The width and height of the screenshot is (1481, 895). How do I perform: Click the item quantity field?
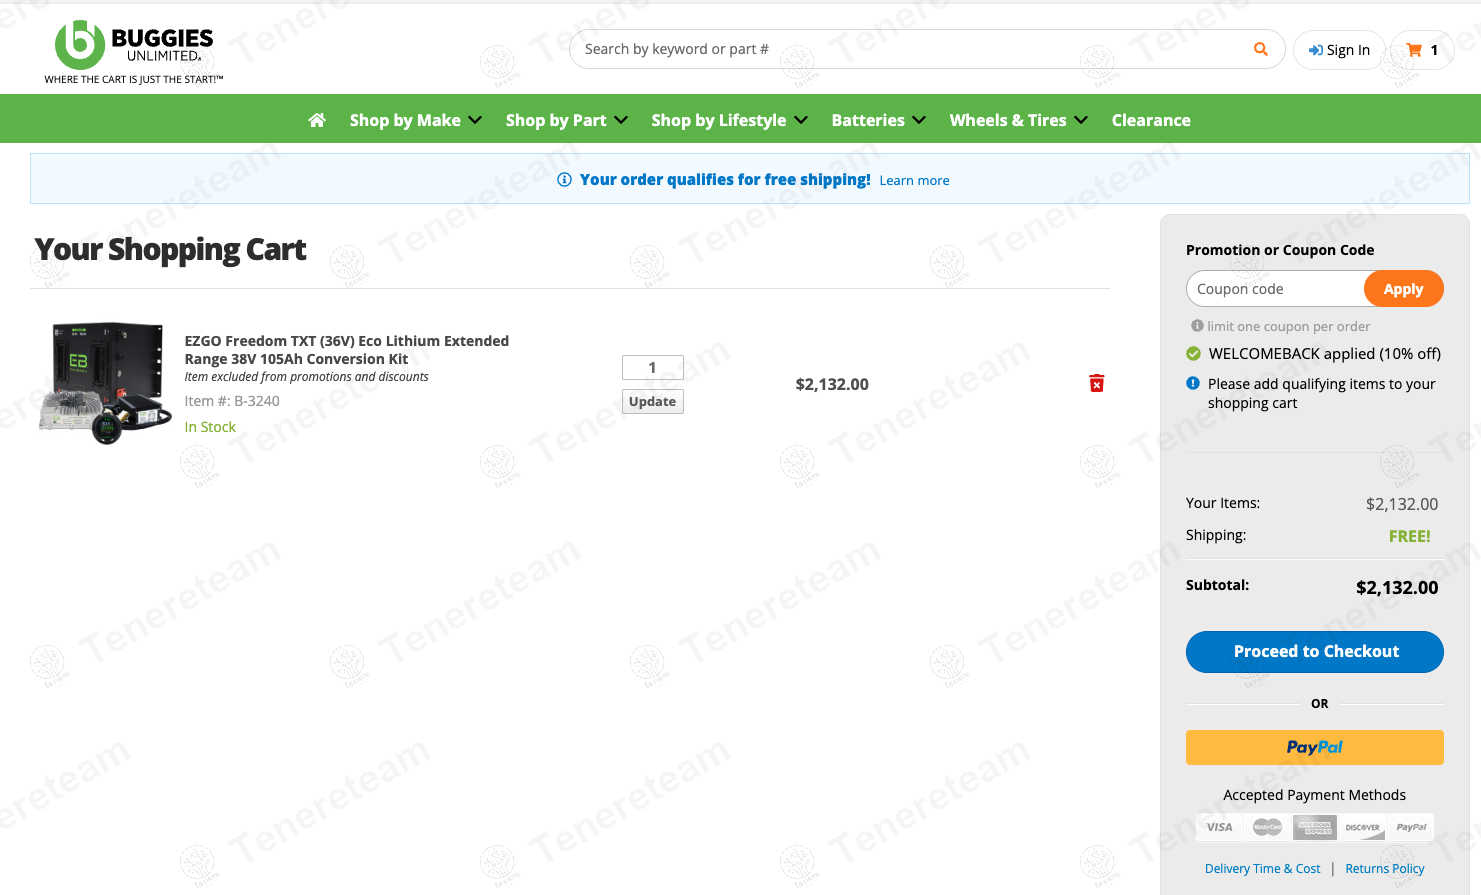coord(653,368)
